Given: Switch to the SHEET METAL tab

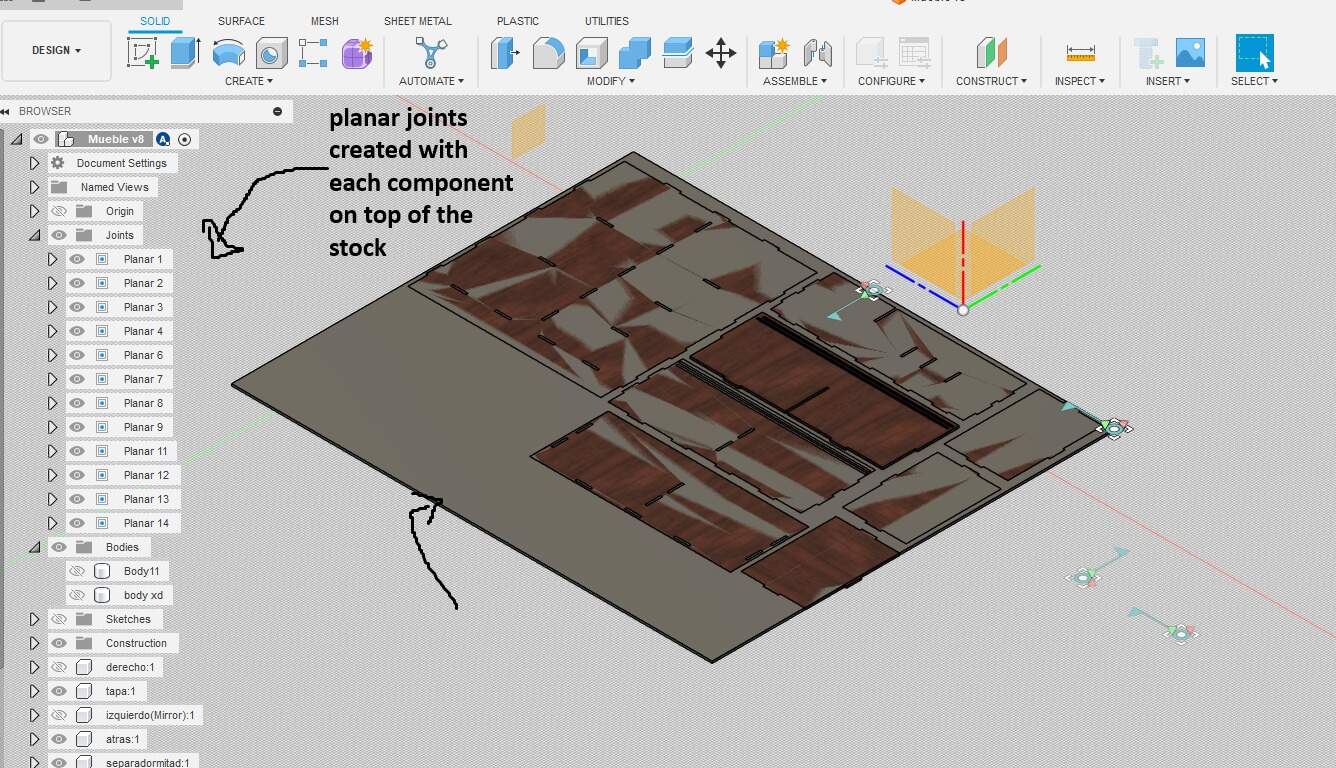Looking at the screenshot, I should pyautogui.click(x=417, y=21).
